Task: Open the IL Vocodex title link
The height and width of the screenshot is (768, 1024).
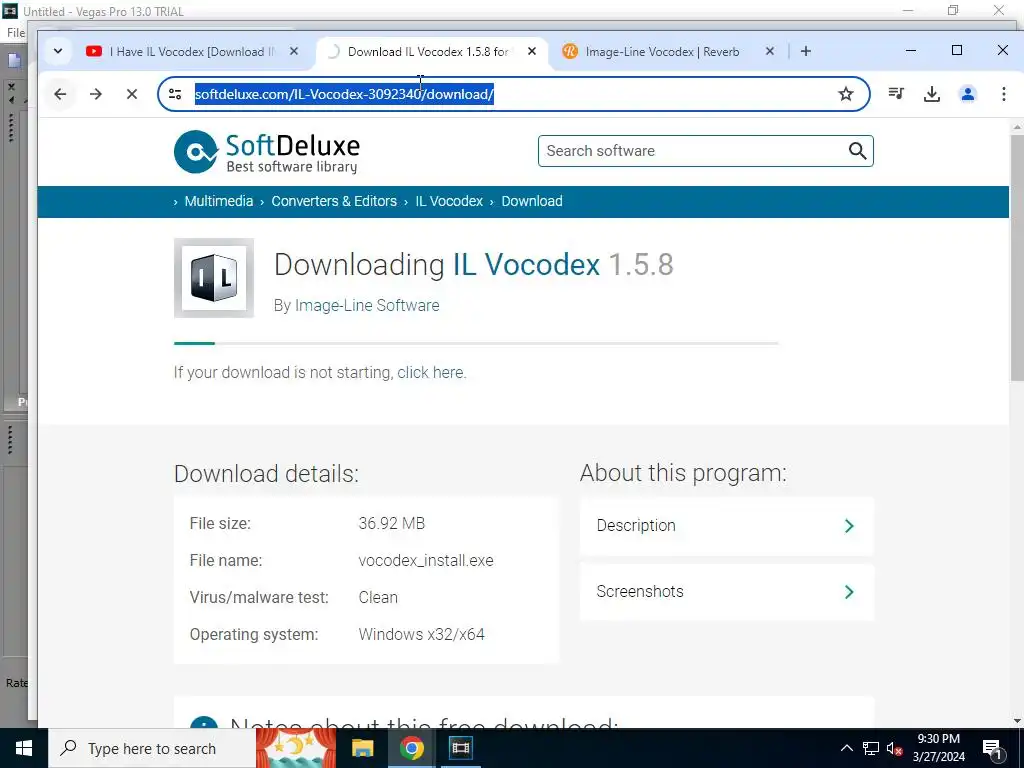Action: 526,264
